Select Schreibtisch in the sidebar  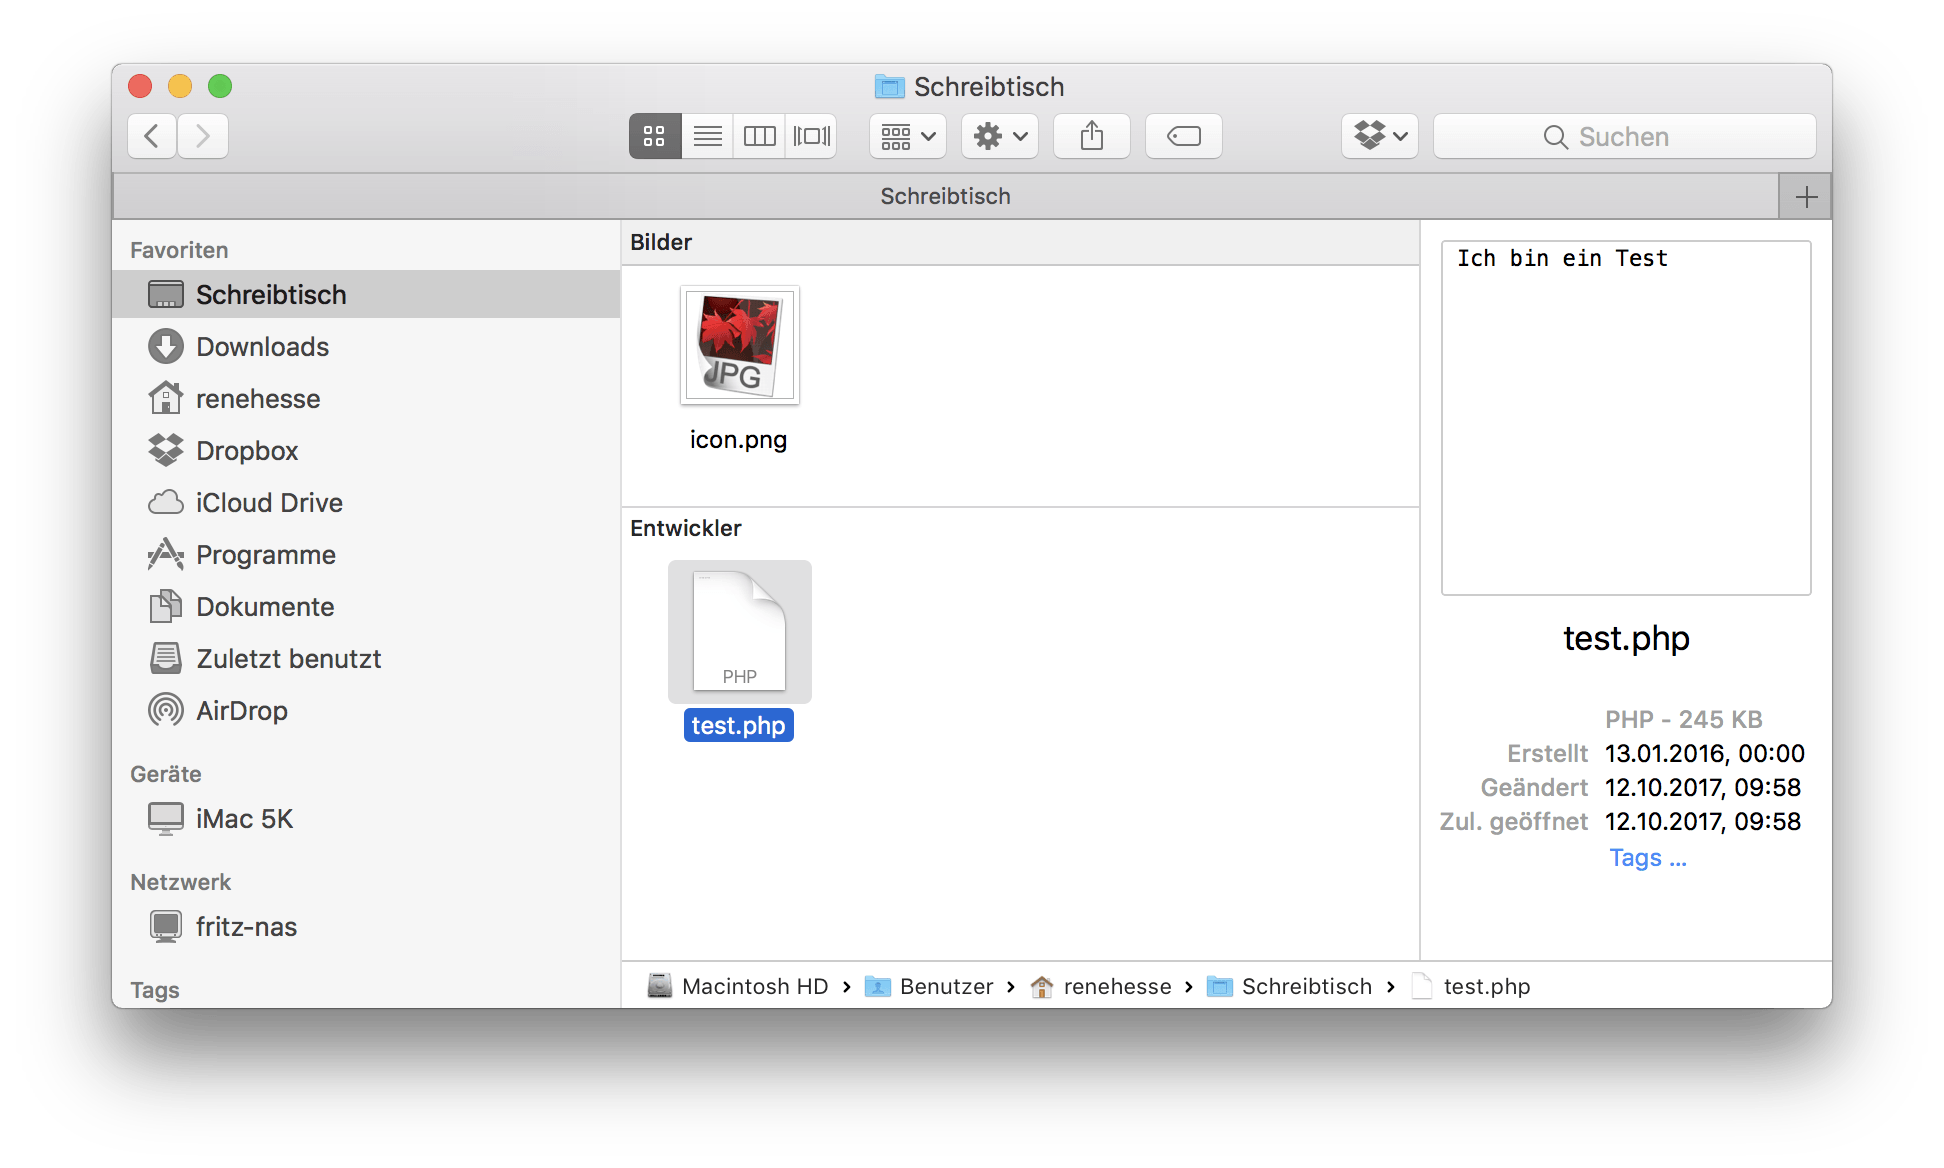coord(366,294)
